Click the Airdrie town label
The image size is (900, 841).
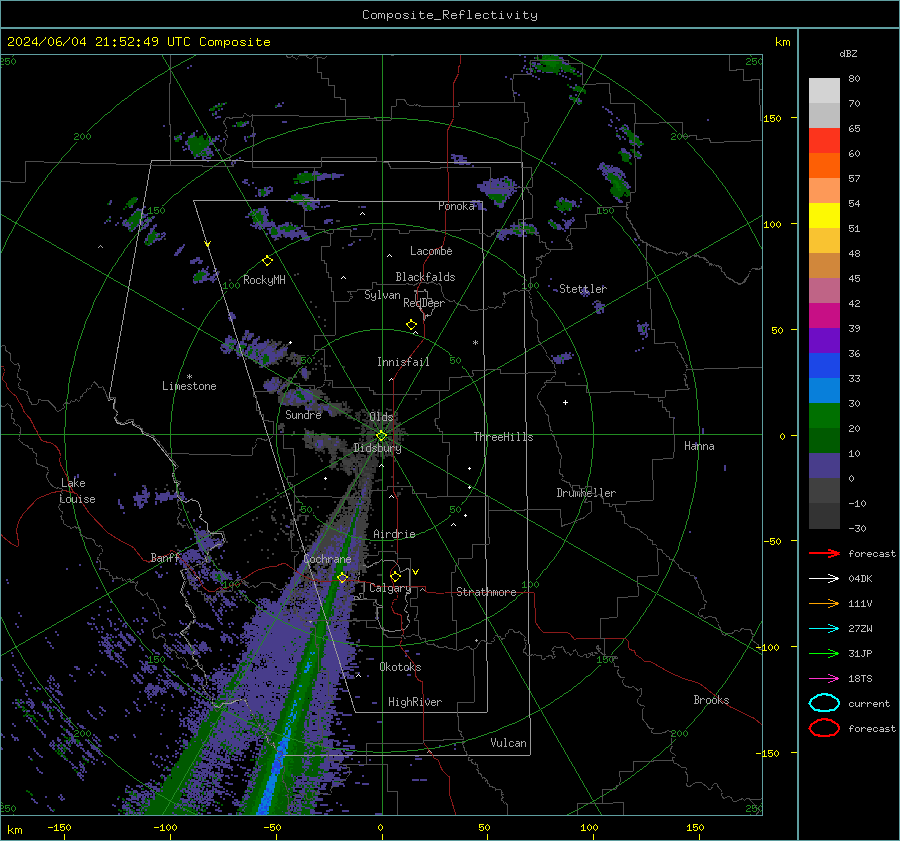click(x=394, y=534)
